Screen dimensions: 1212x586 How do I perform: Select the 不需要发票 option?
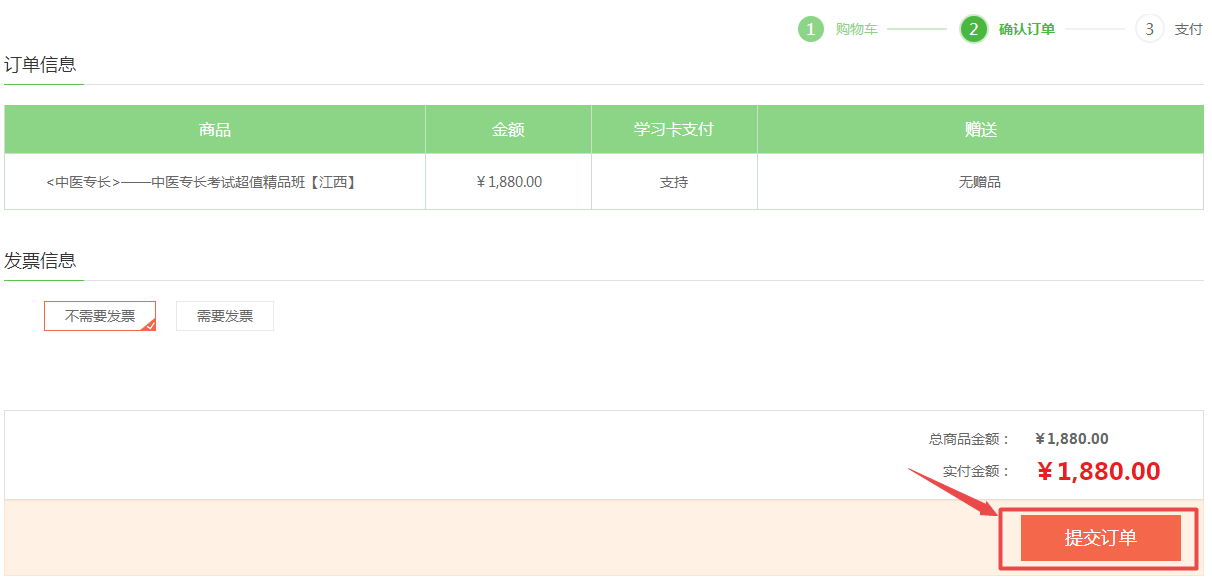click(100, 316)
